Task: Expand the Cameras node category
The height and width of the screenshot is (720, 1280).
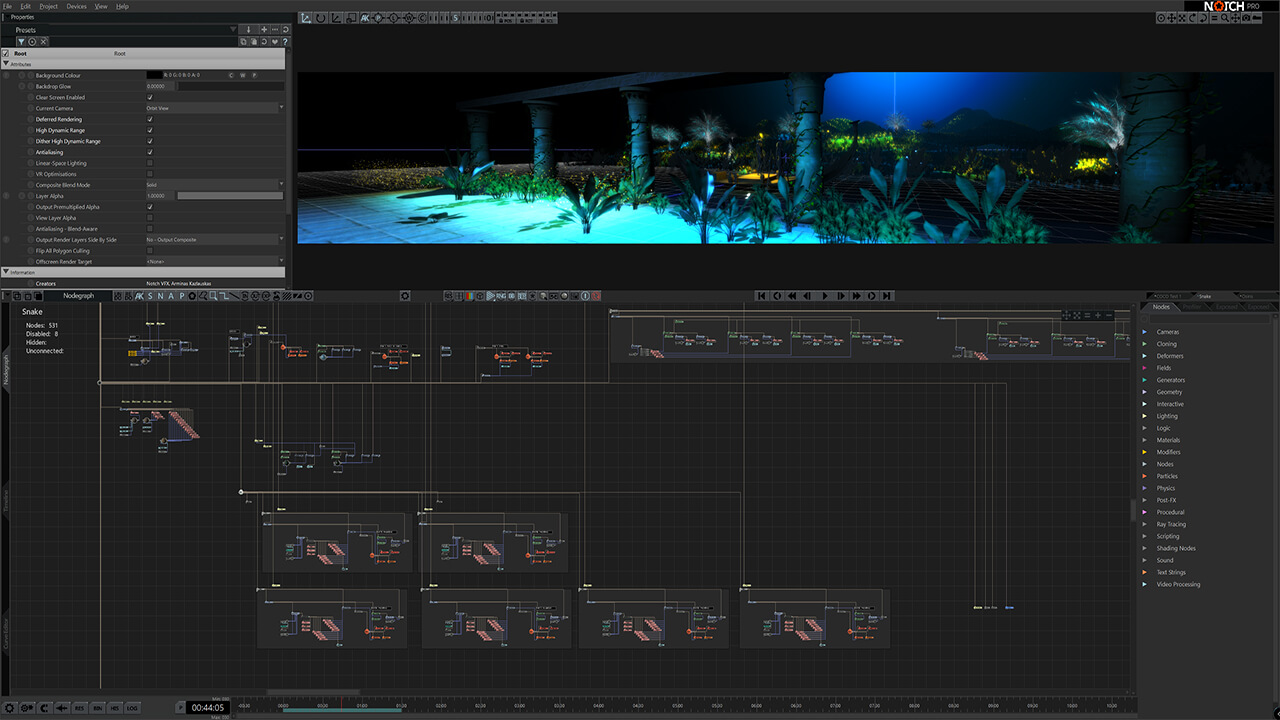Action: pos(1145,332)
